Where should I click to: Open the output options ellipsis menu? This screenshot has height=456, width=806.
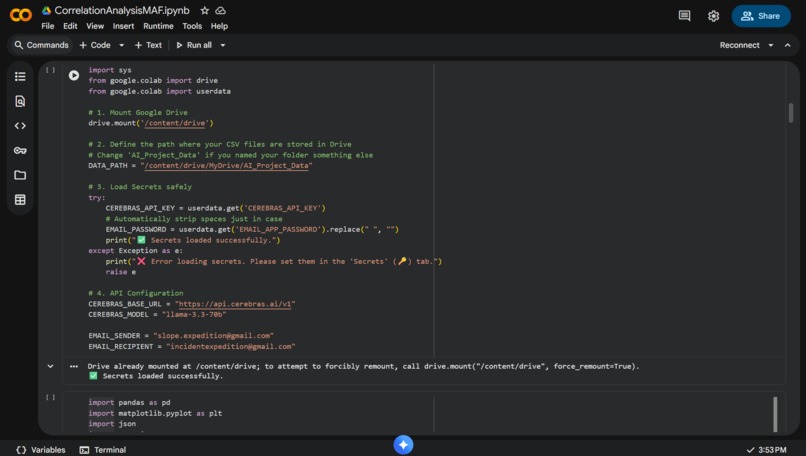click(x=74, y=367)
